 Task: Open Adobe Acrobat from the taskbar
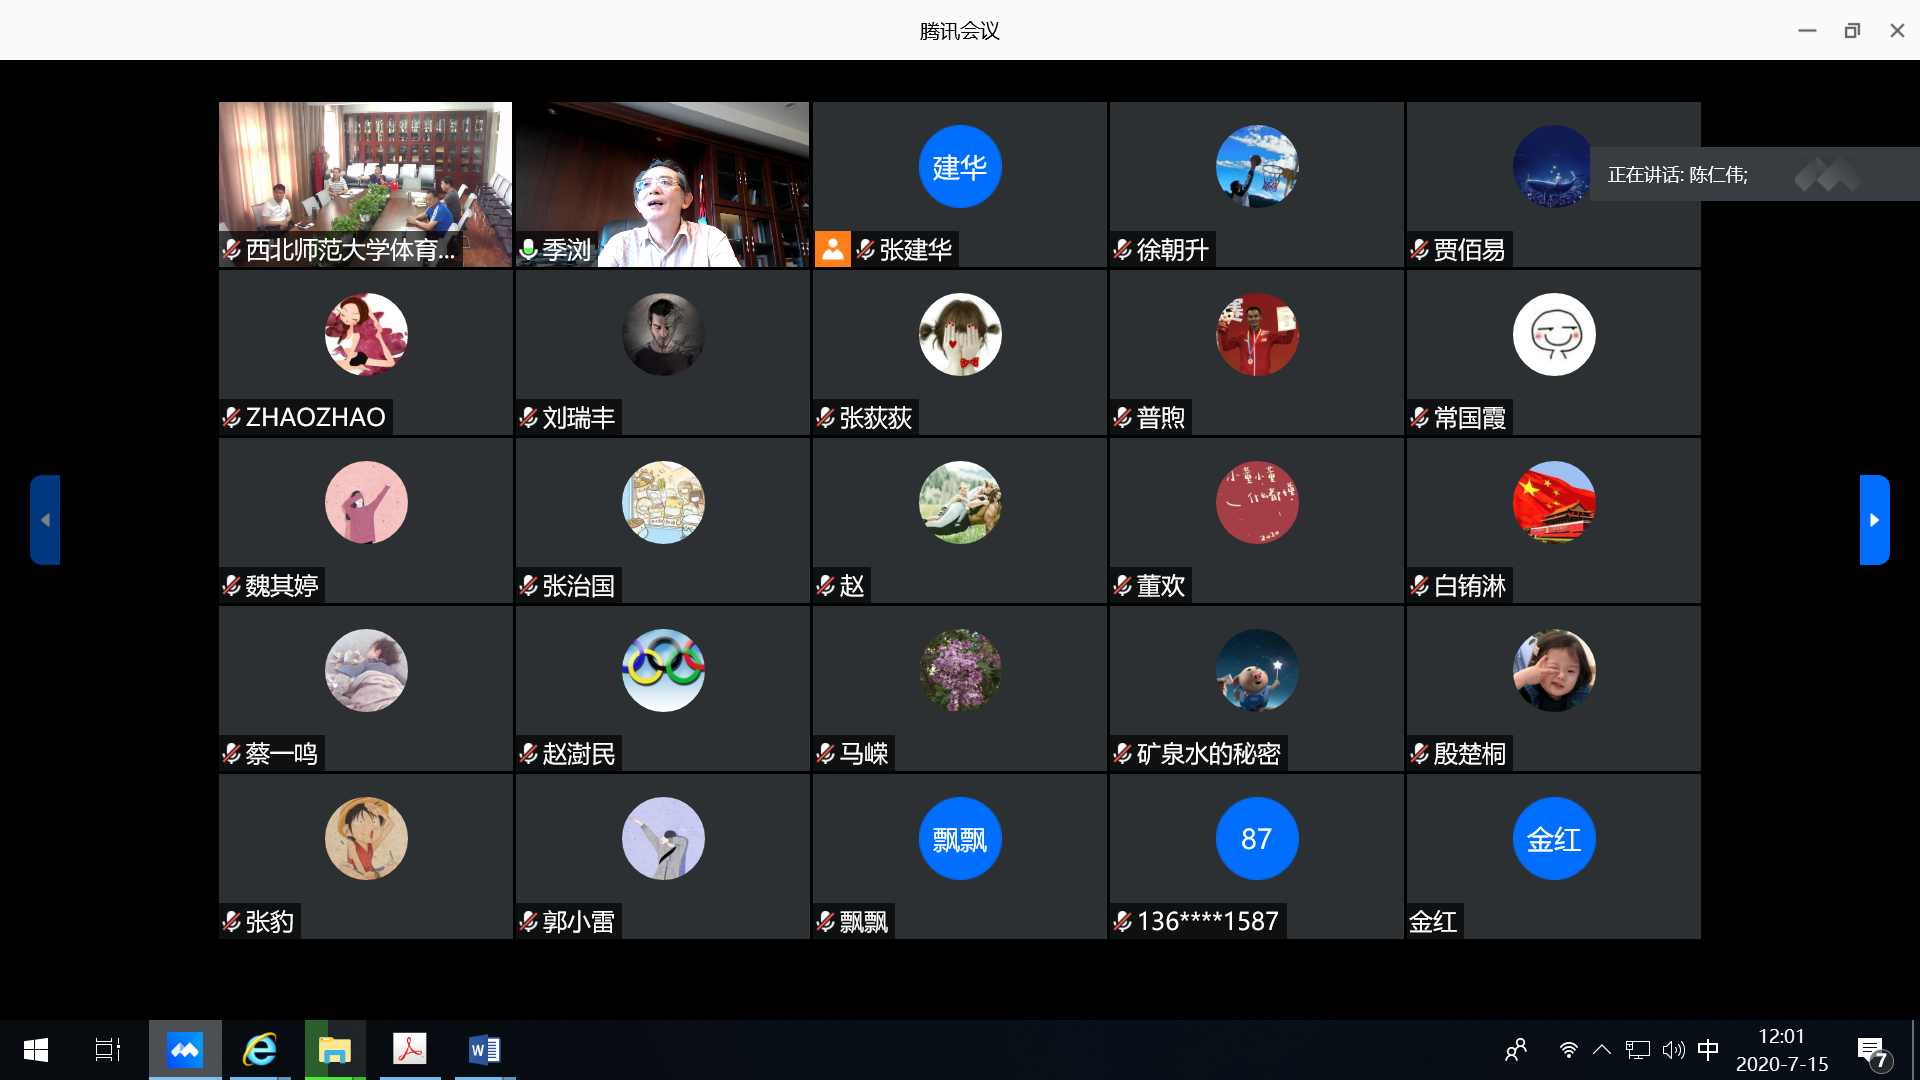click(410, 1050)
